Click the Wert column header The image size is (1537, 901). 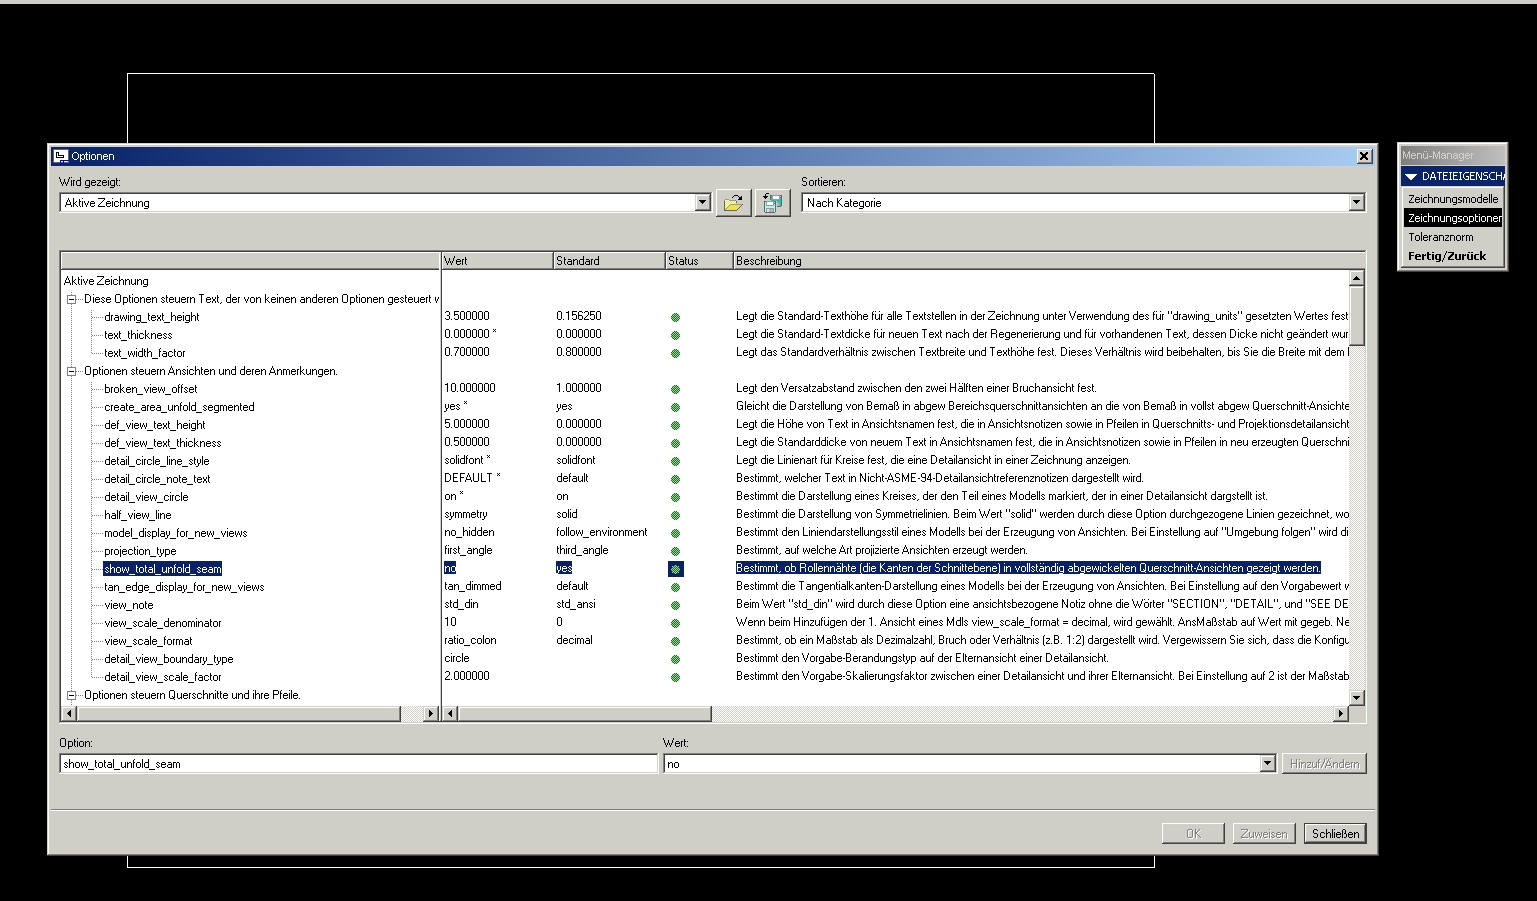[497, 261]
